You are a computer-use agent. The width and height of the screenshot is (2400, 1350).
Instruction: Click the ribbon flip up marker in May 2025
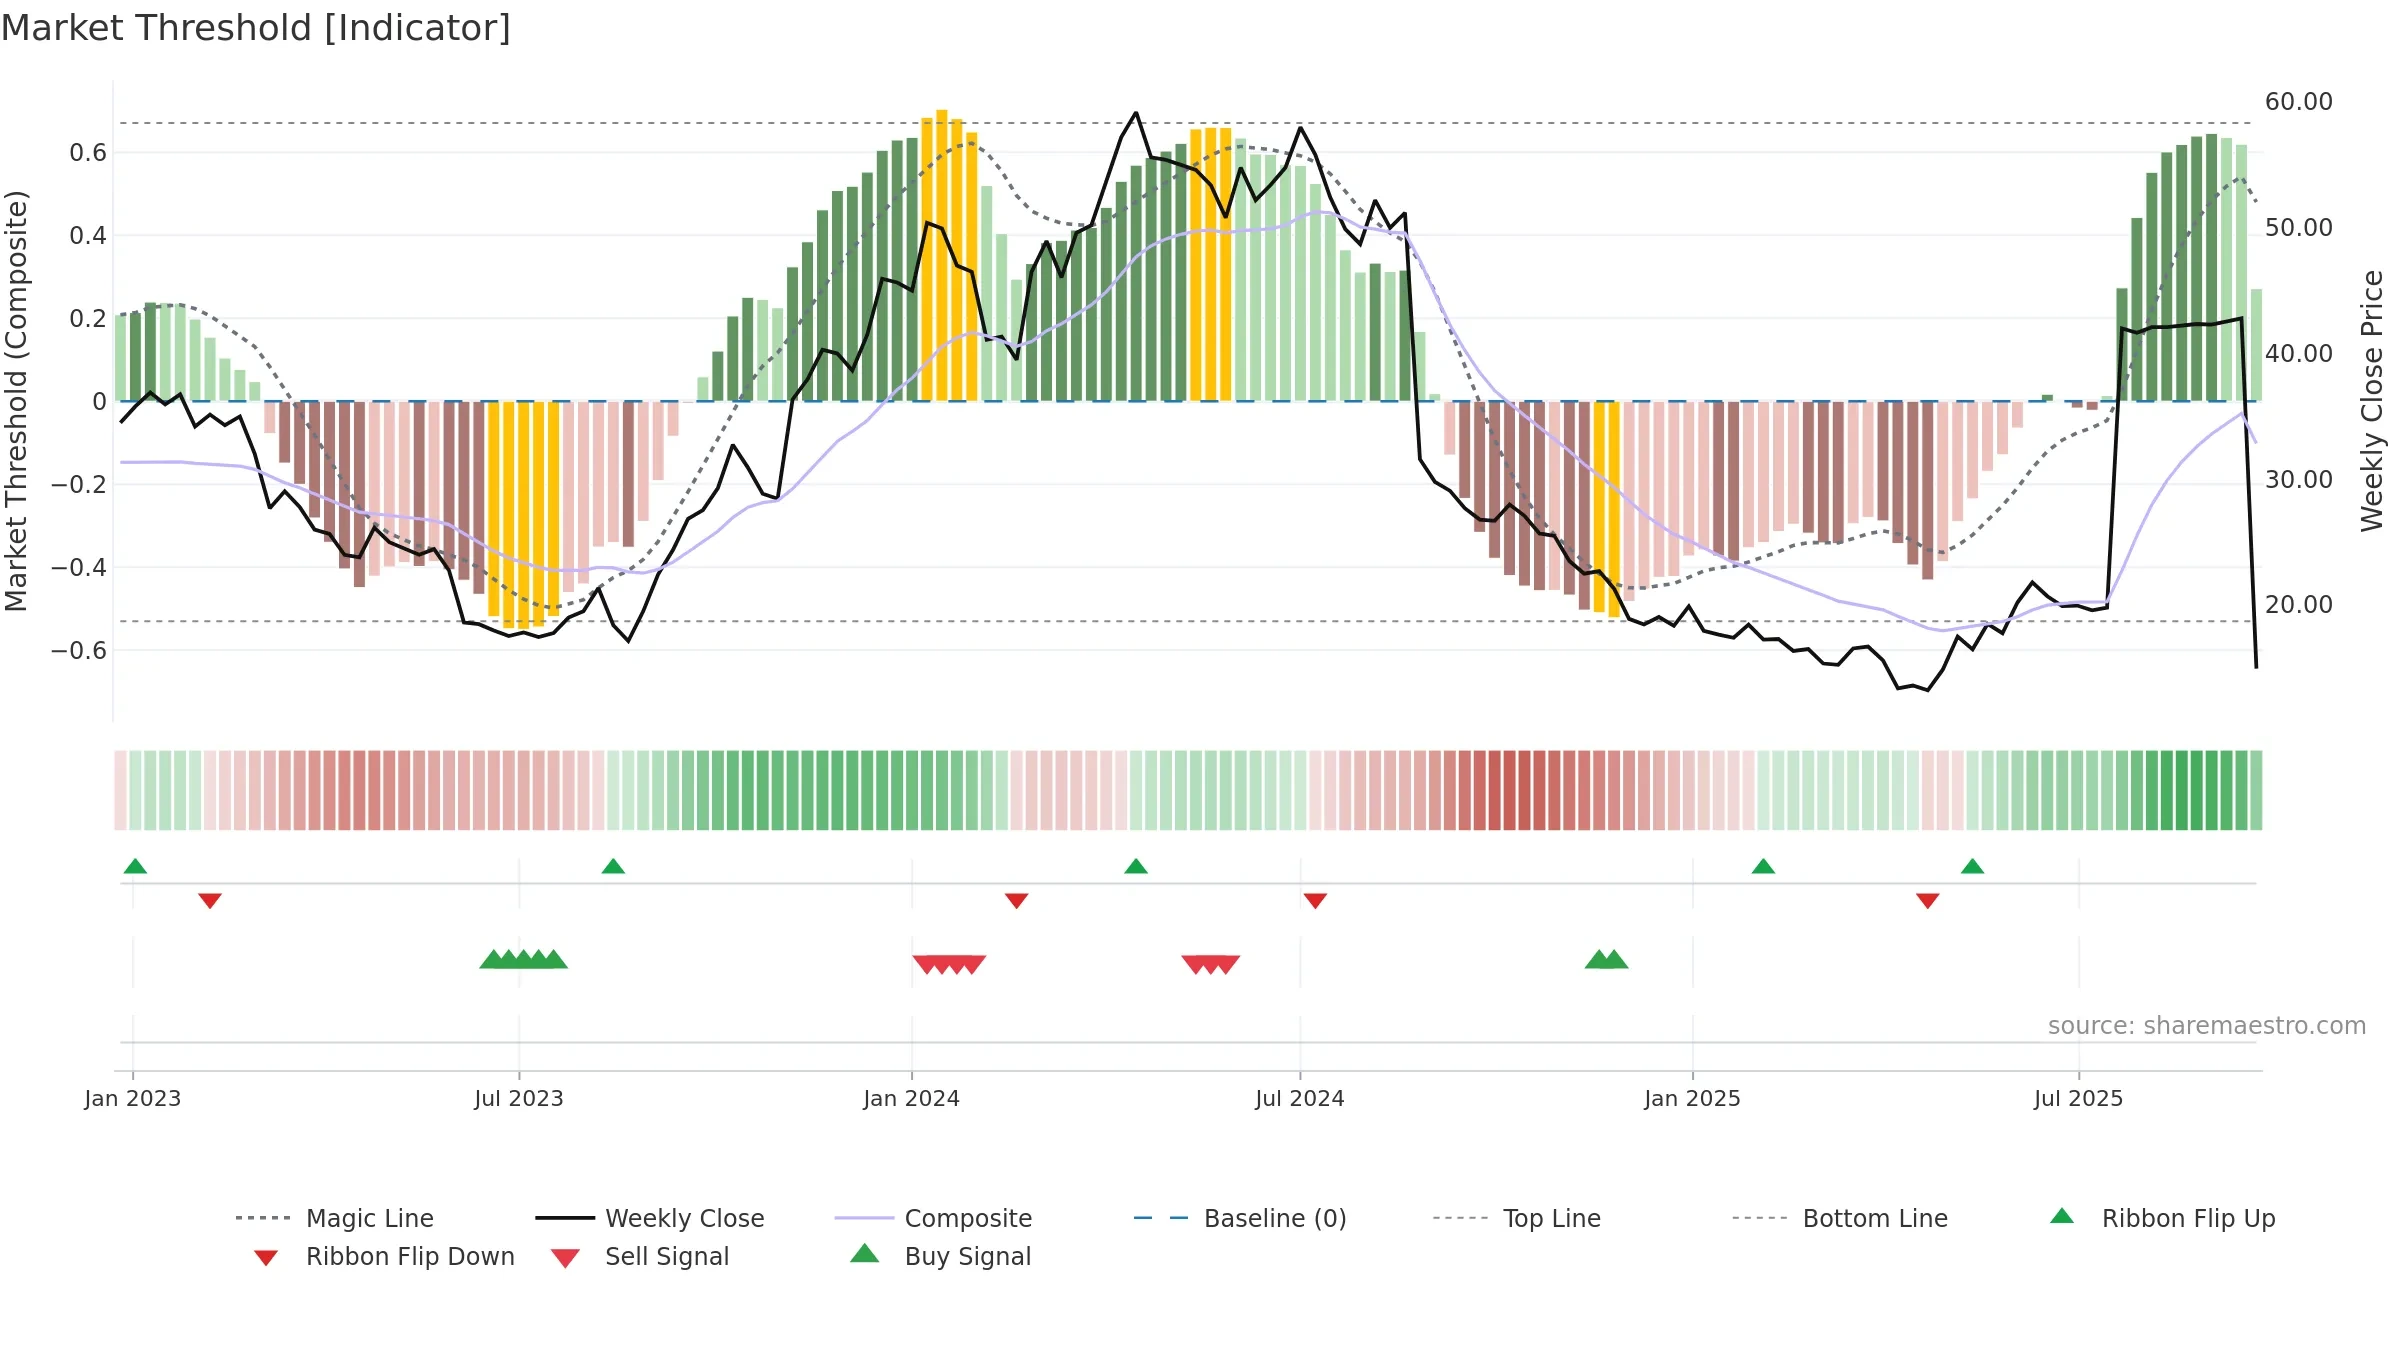point(1973,866)
